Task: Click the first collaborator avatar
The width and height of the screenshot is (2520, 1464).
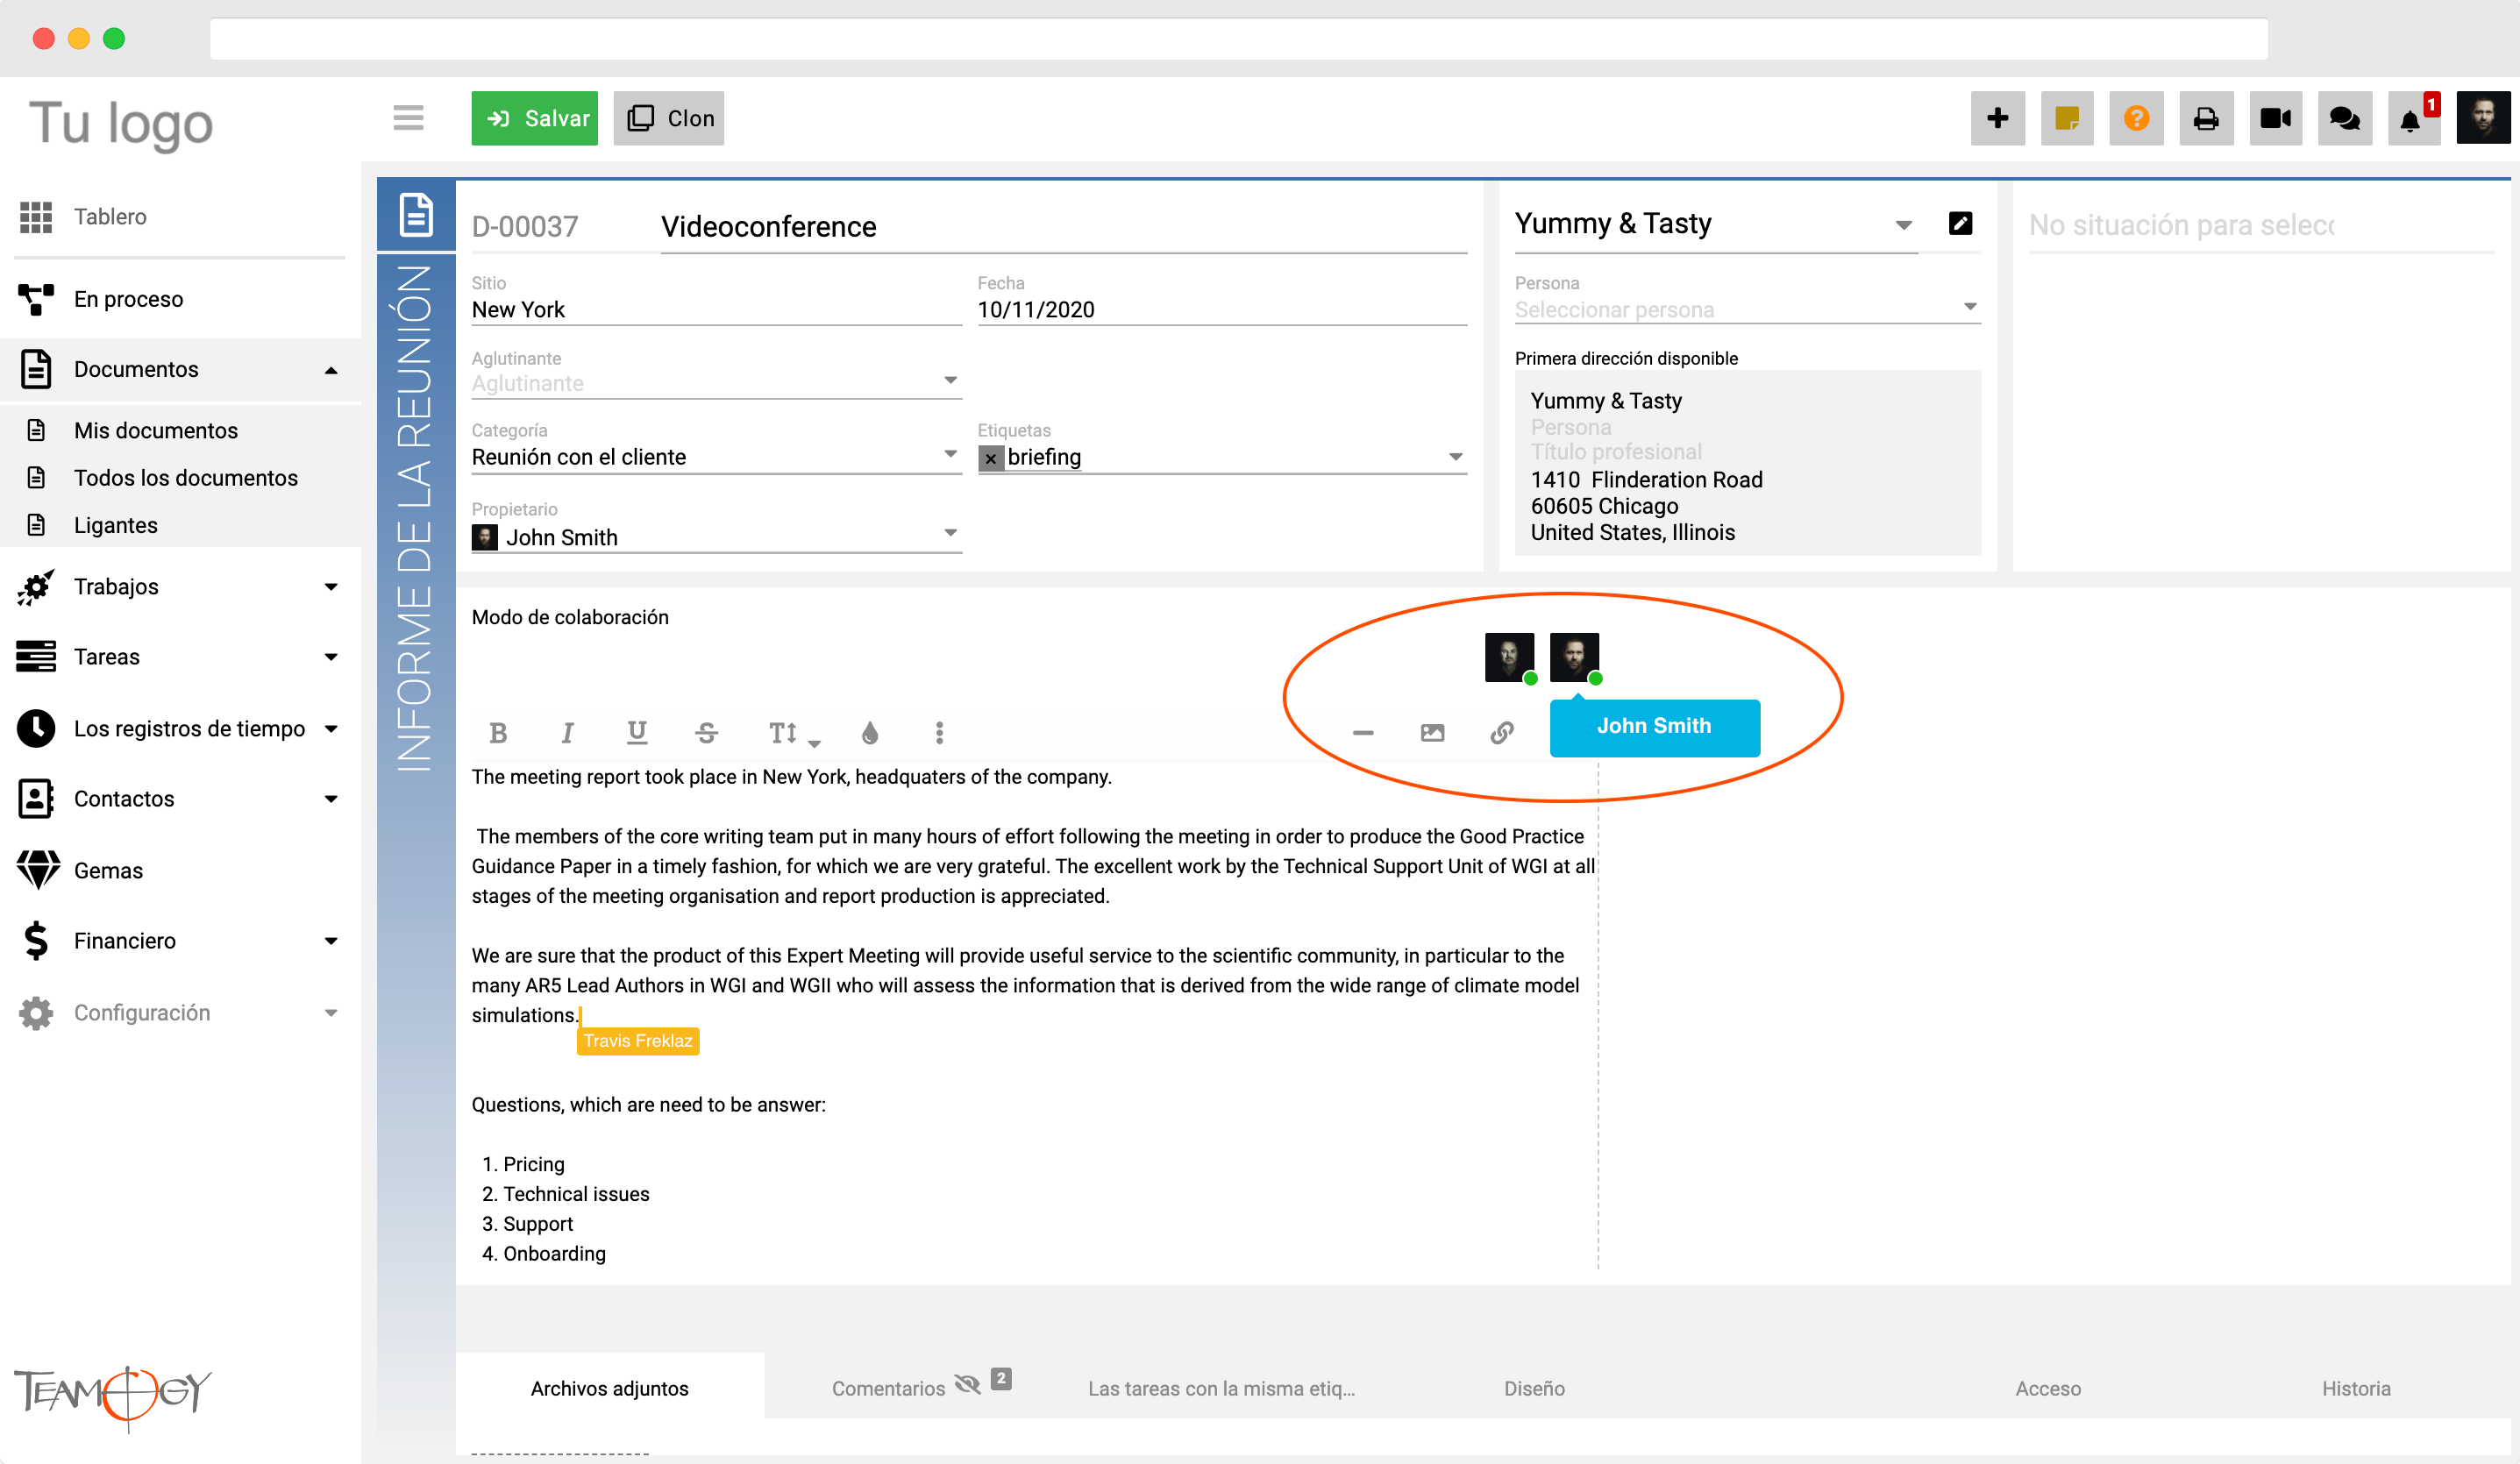Action: coord(1509,657)
